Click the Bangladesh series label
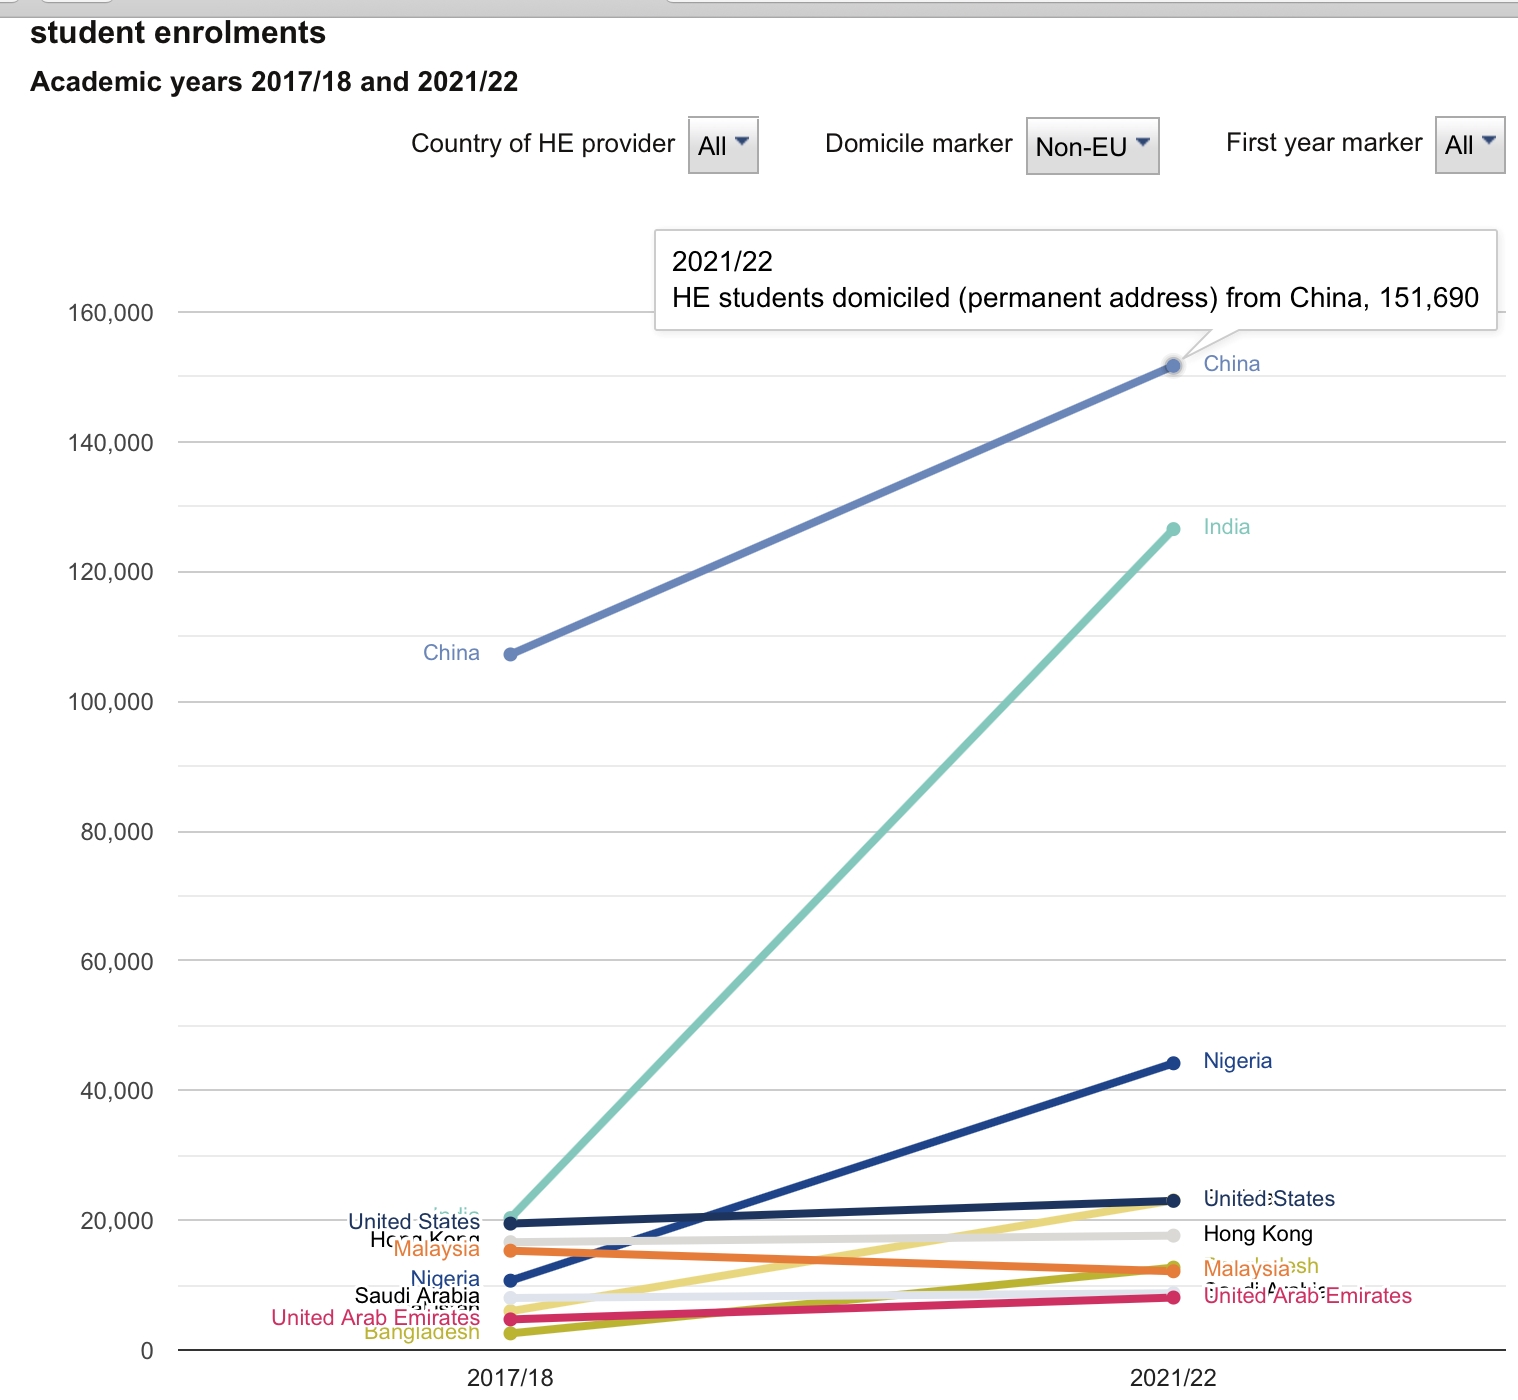The width and height of the screenshot is (1518, 1400). [x=423, y=1335]
